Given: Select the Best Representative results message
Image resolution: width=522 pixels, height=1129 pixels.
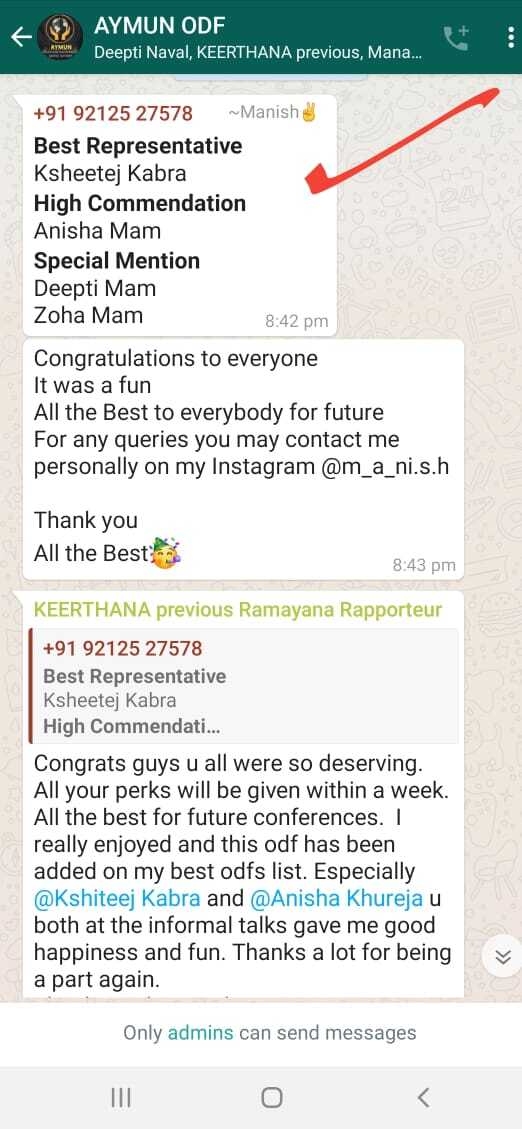Looking at the screenshot, I should tap(180, 215).
